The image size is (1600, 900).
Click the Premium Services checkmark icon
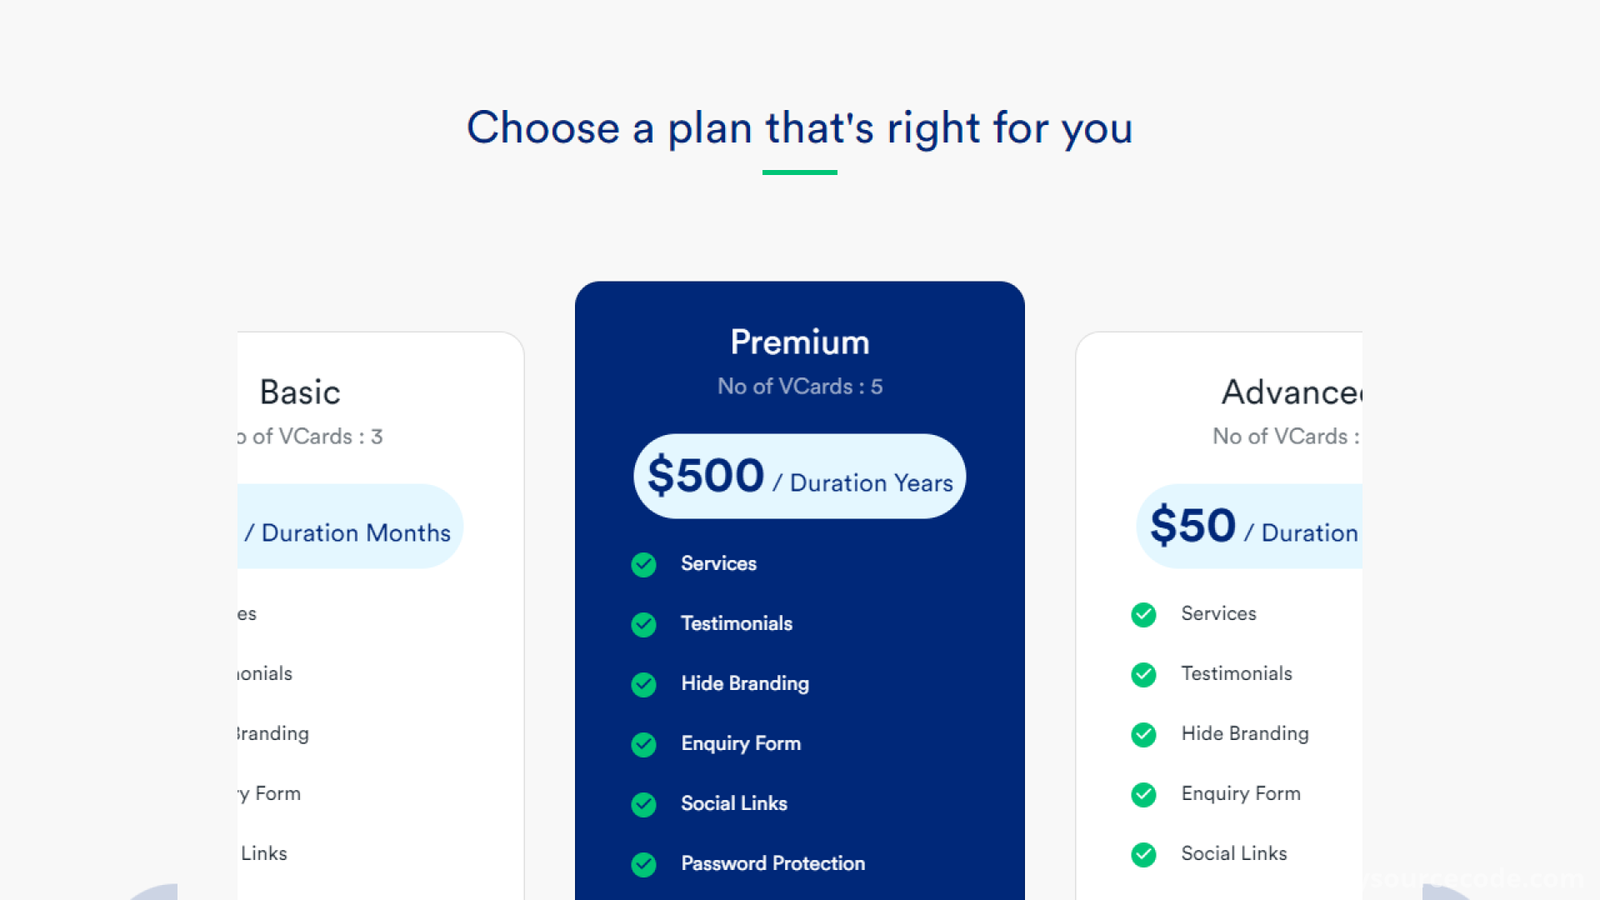[x=644, y=565]
